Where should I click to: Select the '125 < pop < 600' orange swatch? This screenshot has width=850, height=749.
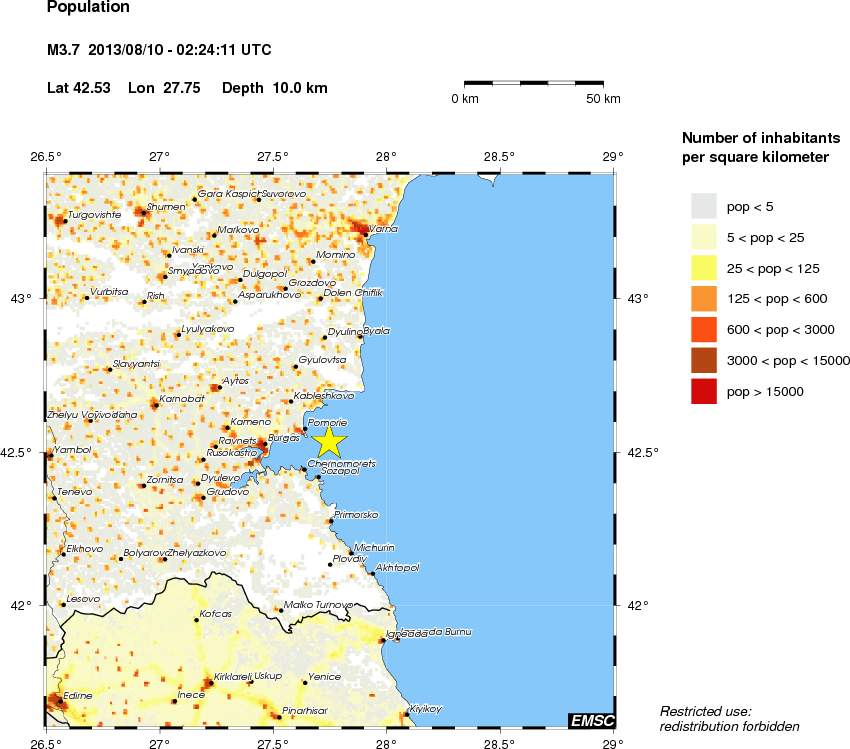[704, 299]
